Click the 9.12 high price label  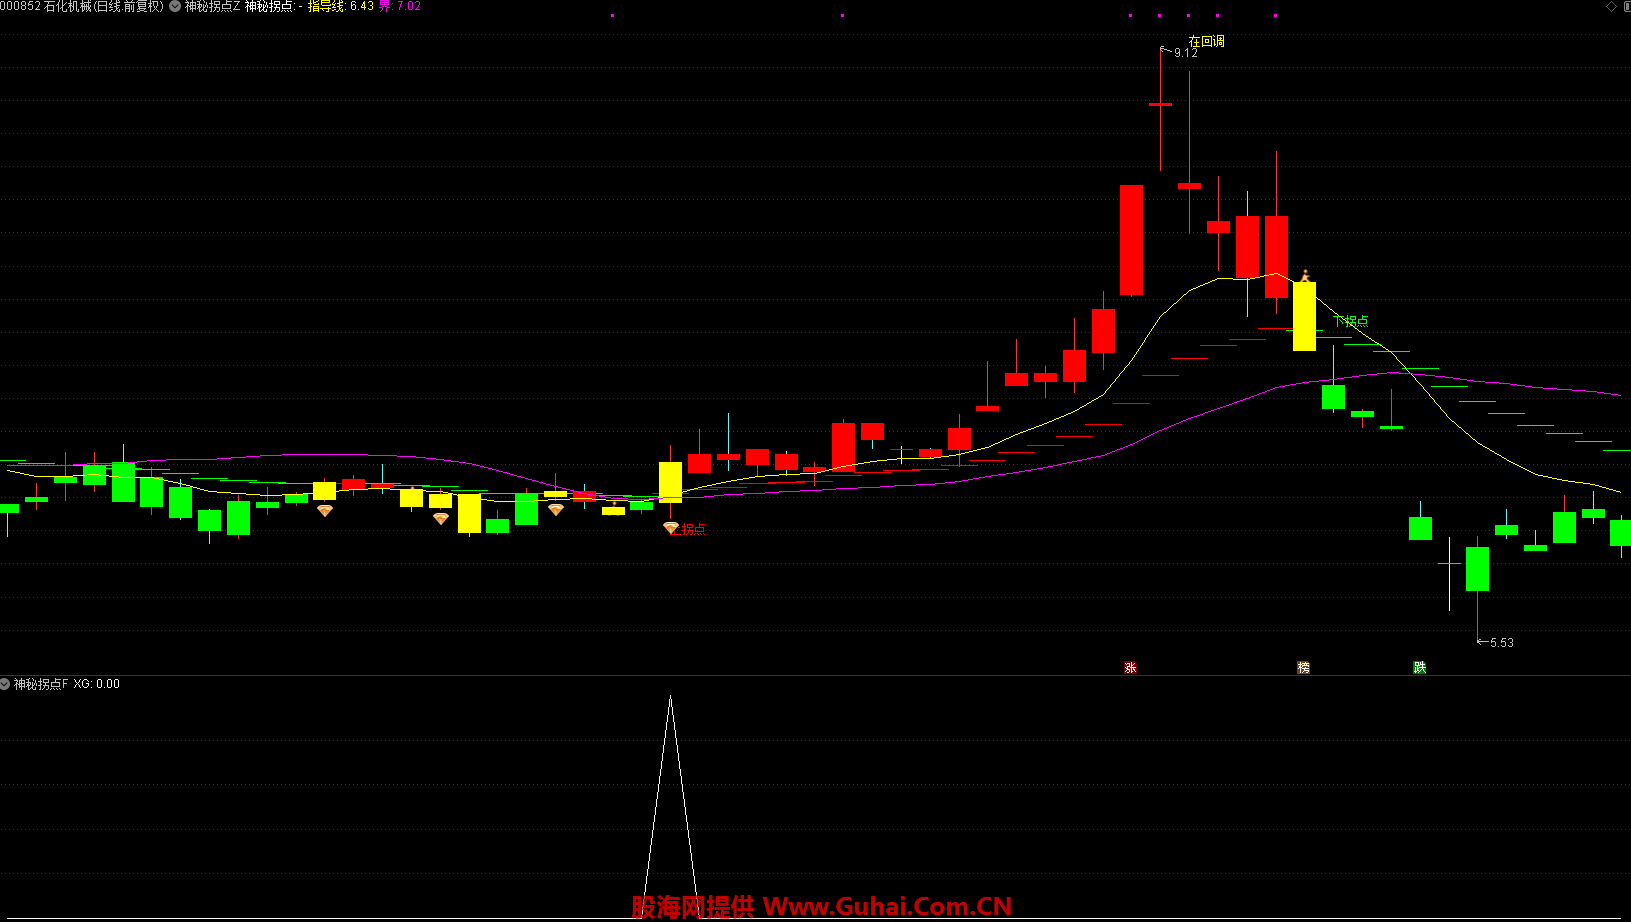click(x=1185, y=52)
